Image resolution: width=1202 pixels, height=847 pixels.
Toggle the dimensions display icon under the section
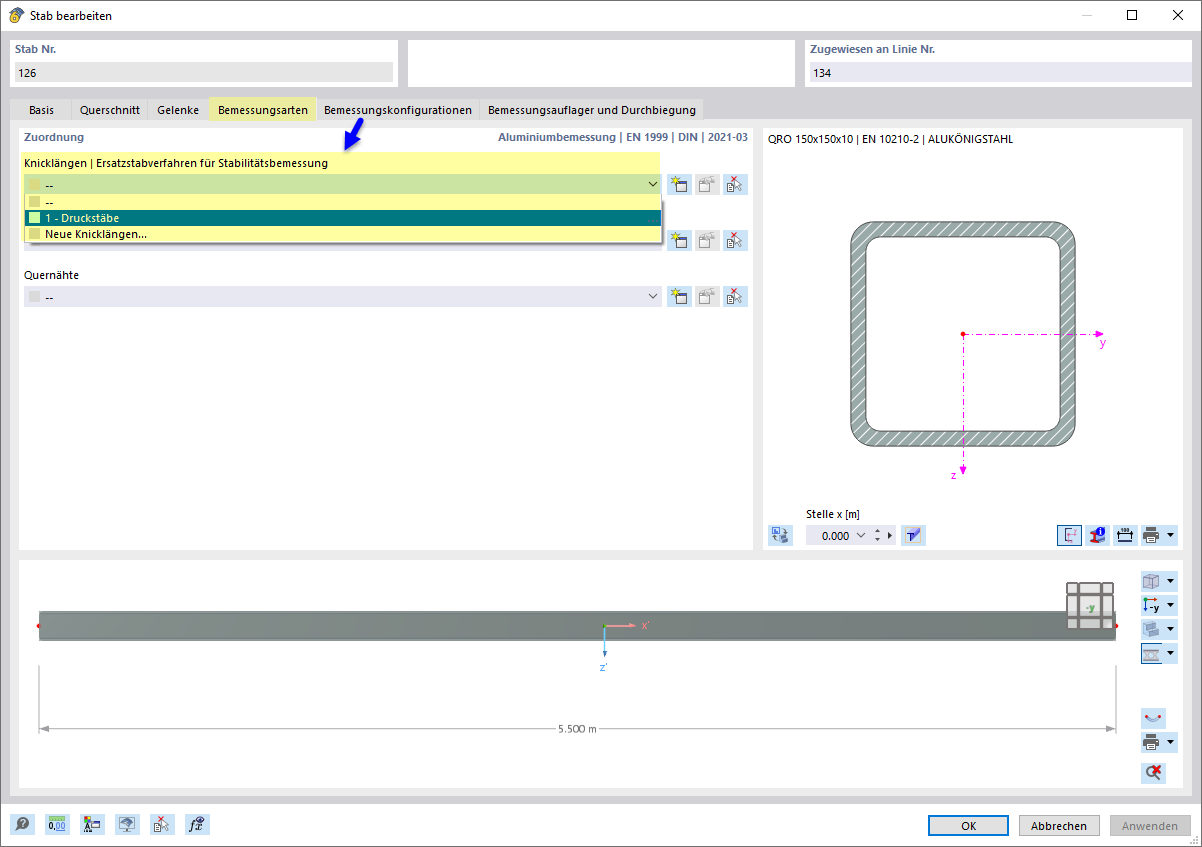[x=1125, y=535]
